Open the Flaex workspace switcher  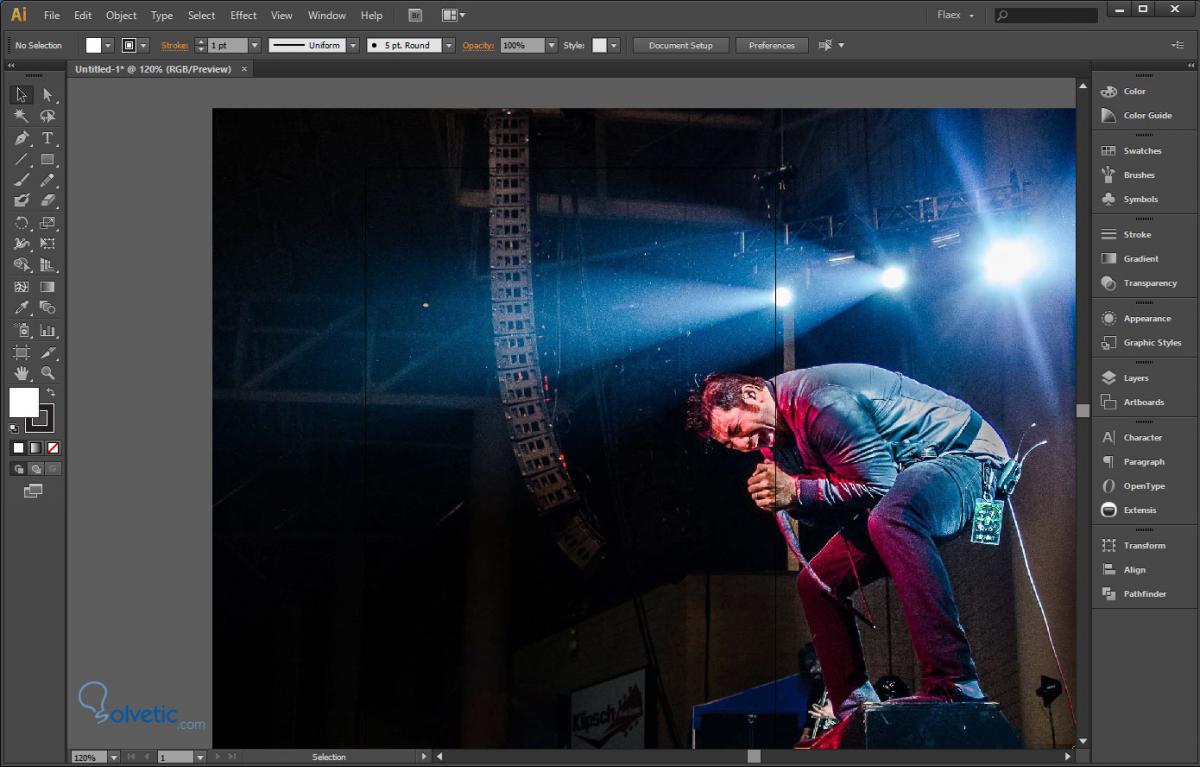(x=956, y=15)
